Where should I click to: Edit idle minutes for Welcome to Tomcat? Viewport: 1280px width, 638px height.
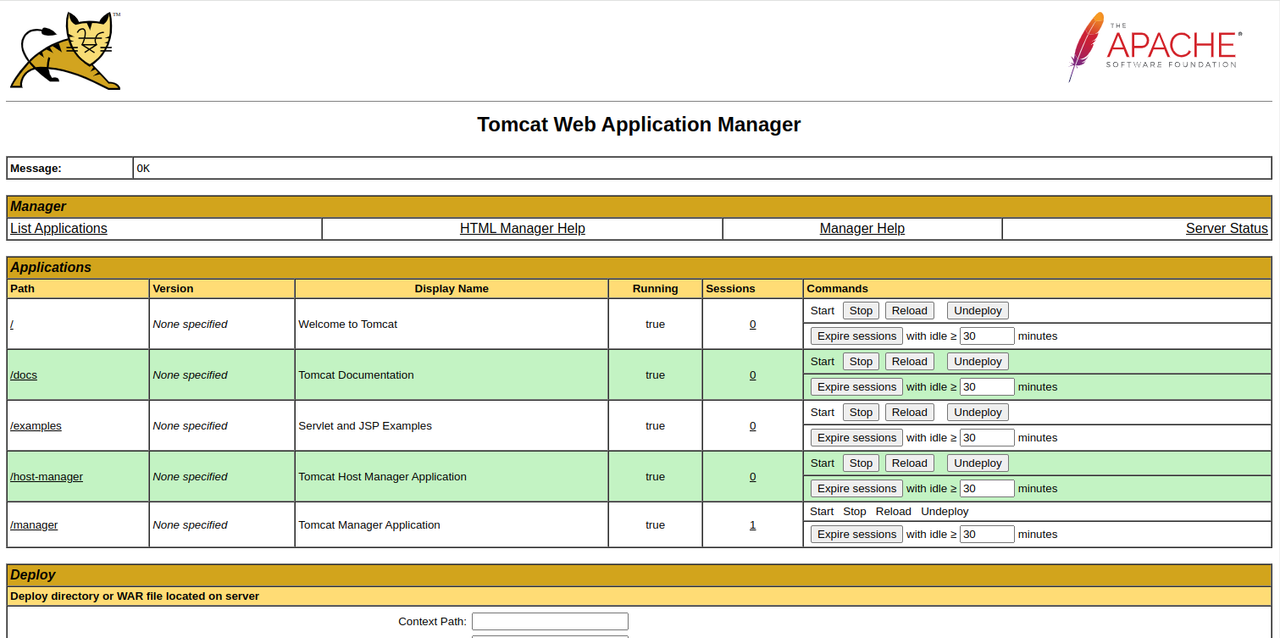987,336
